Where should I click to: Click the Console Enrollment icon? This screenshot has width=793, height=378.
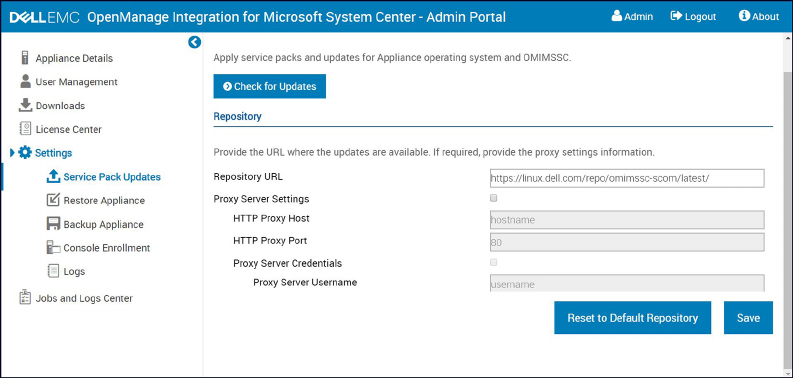53,248
